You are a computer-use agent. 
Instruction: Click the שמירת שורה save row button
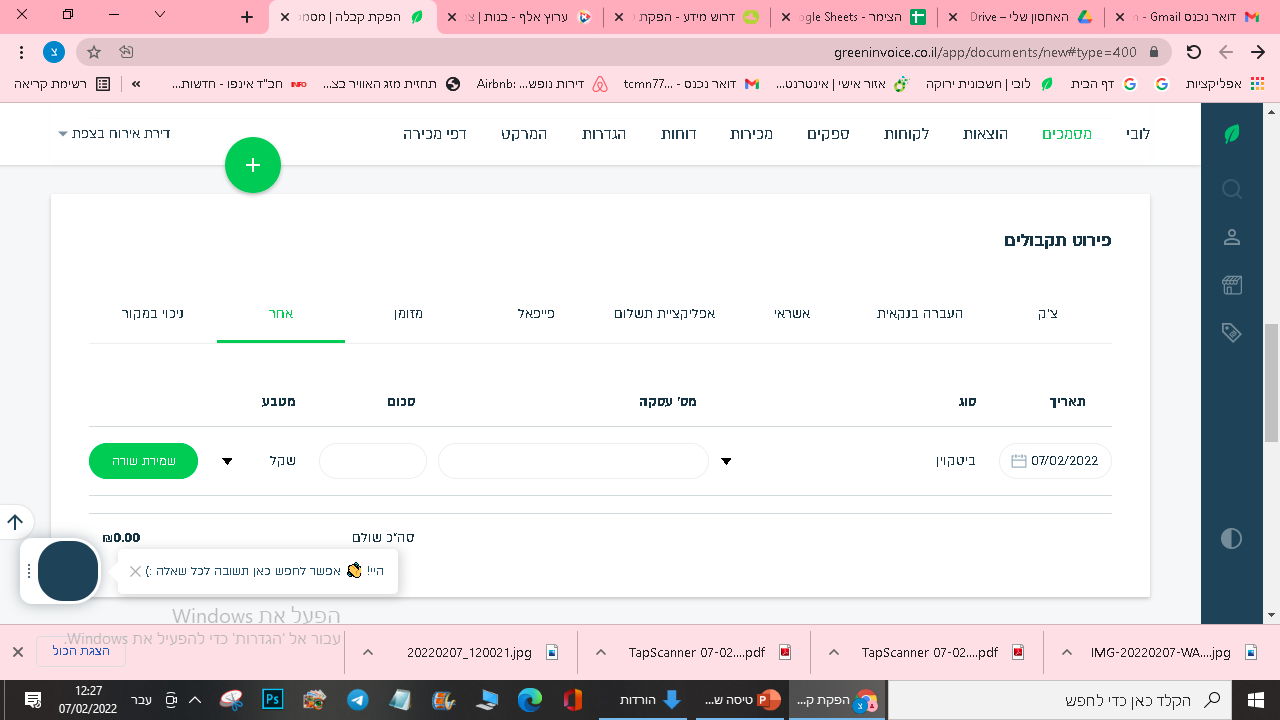[x=143, y=461]
